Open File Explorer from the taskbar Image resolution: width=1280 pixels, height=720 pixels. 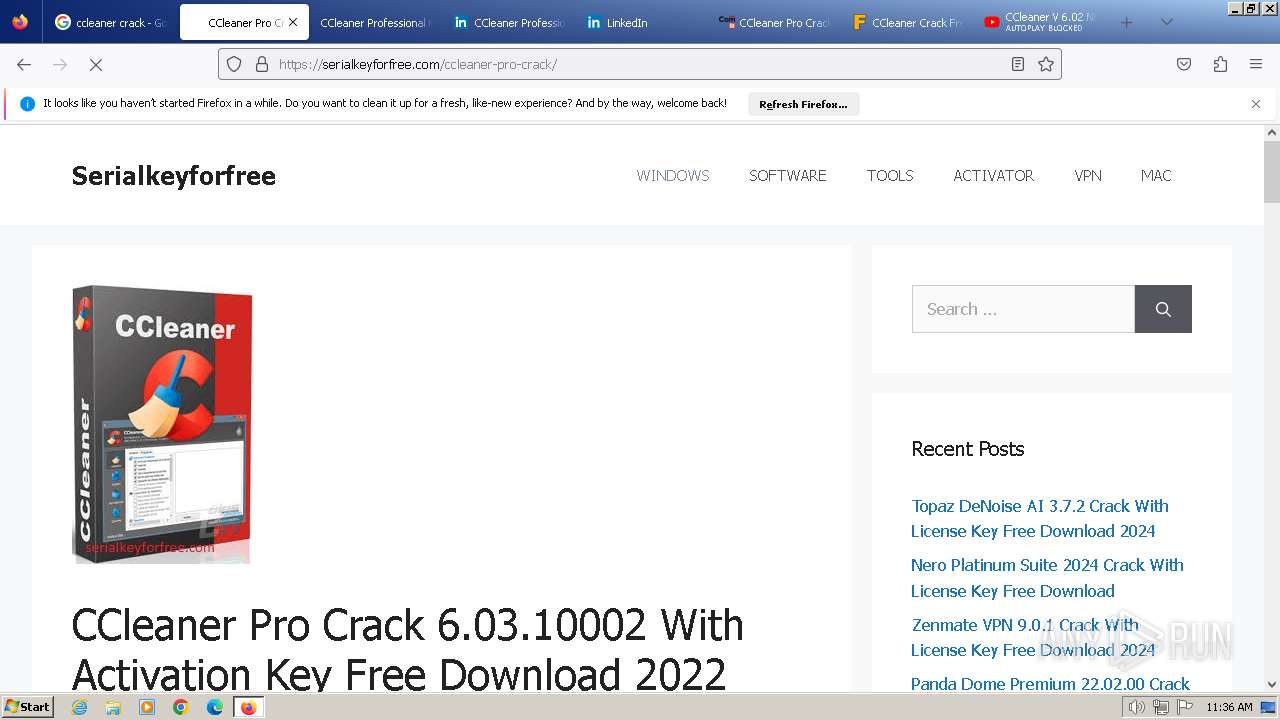pos(113,707)
